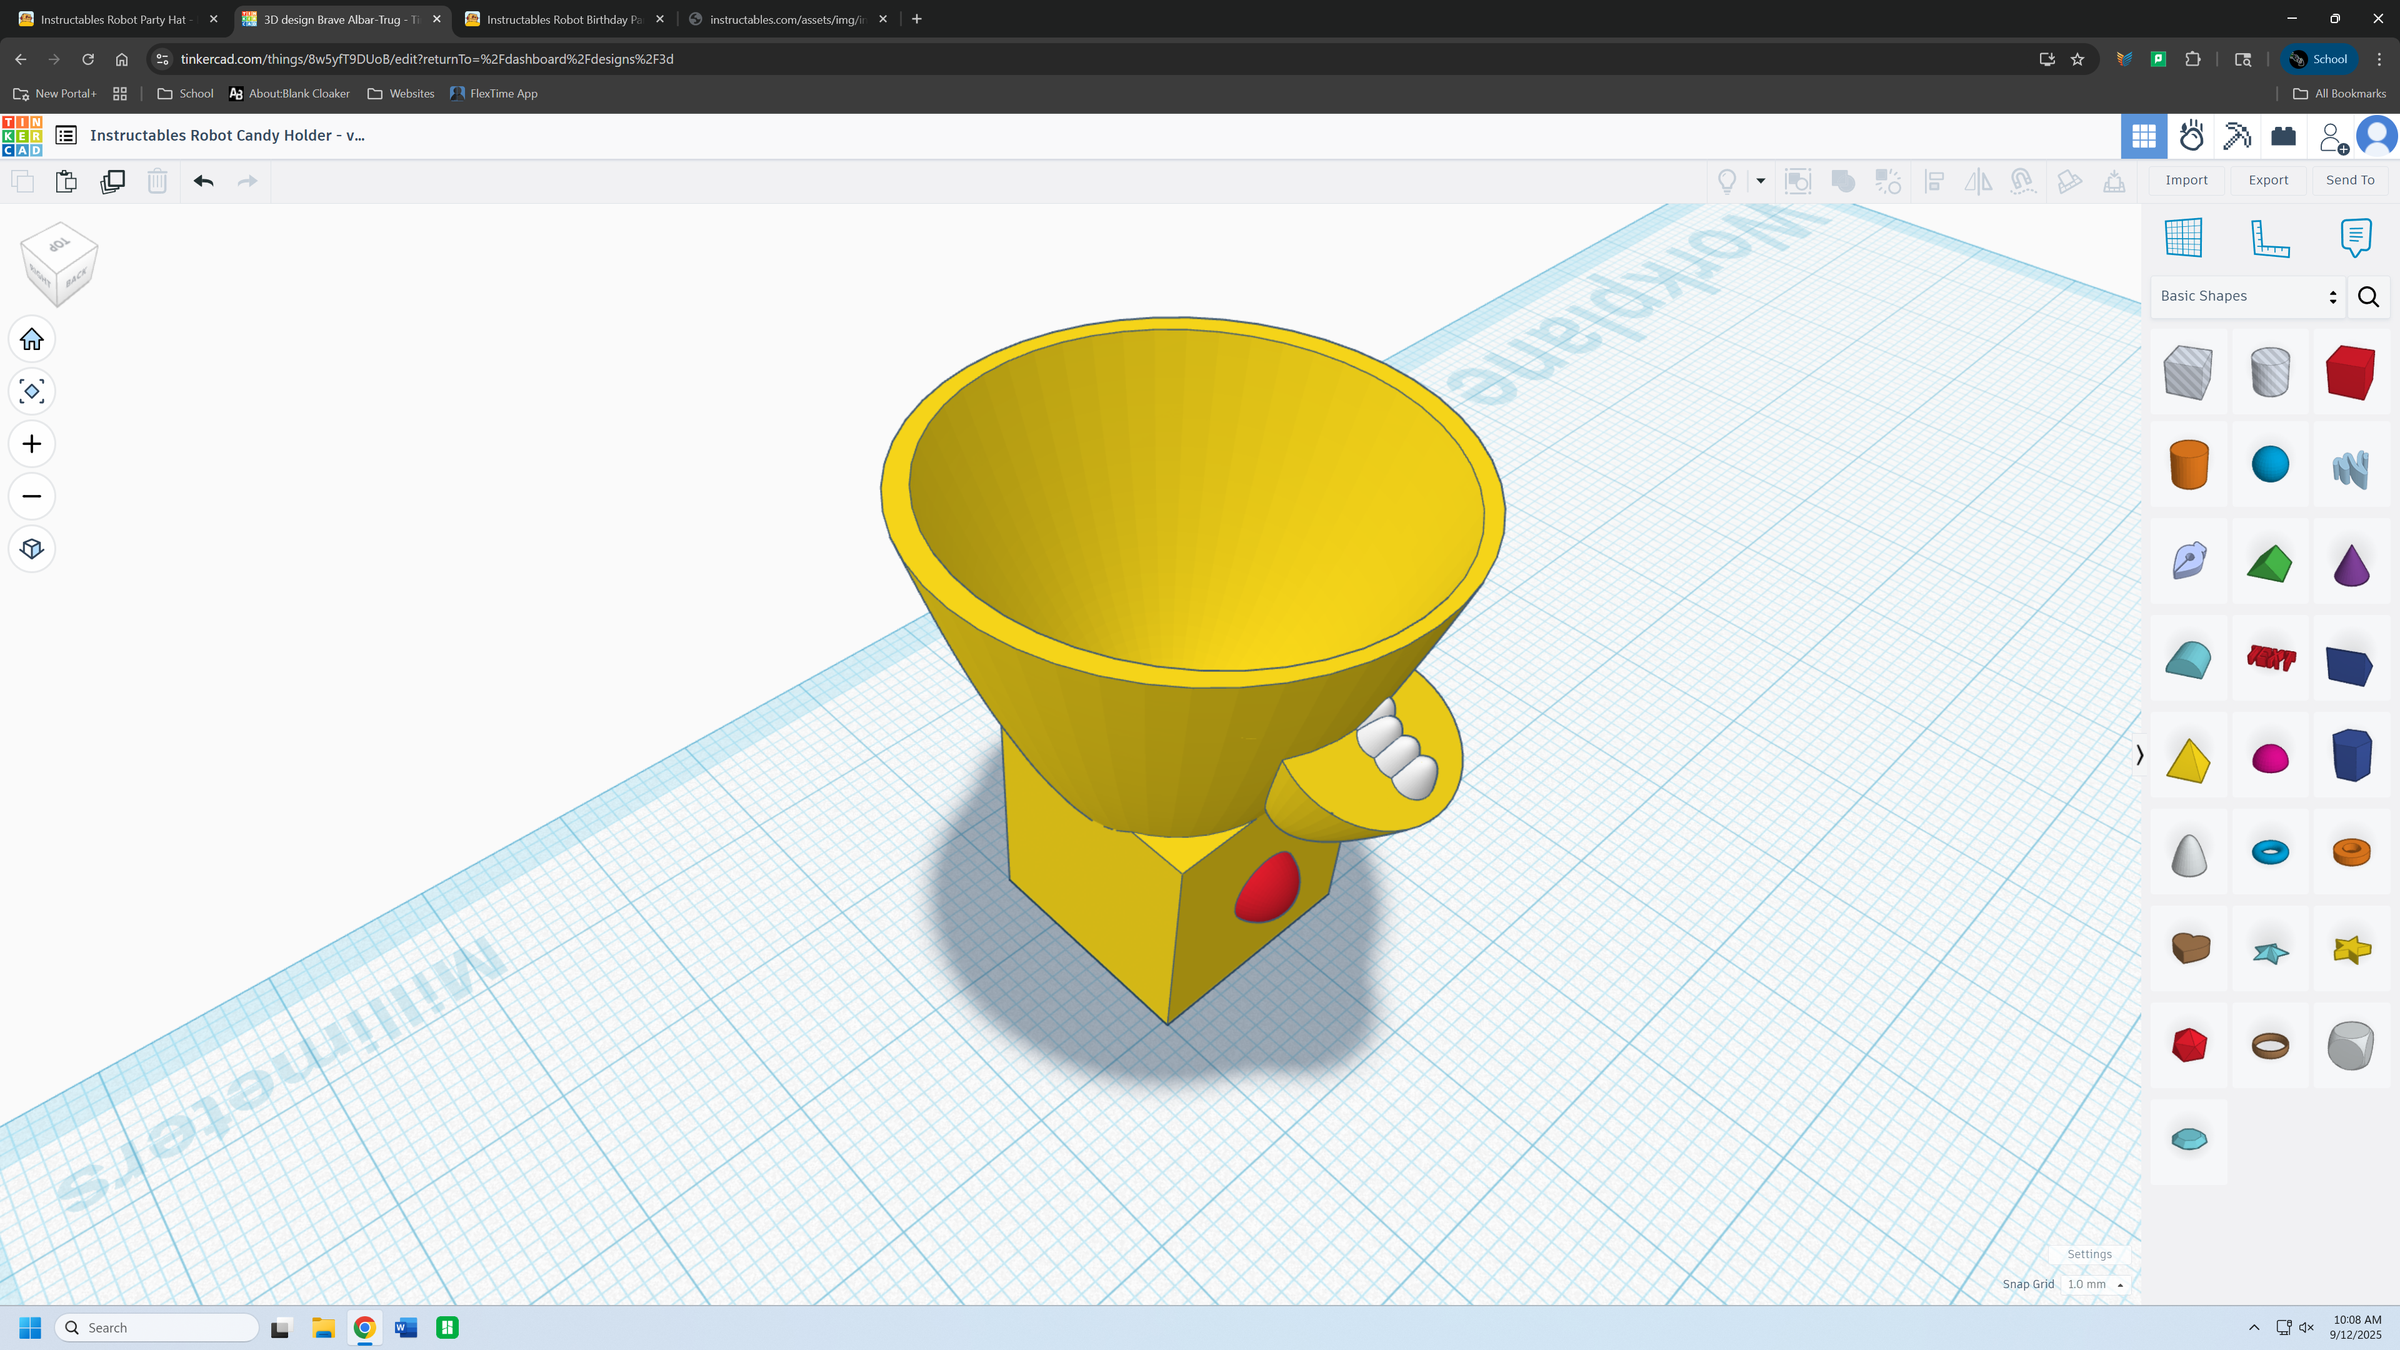Click the FlexTime App bookmark

point(494,93)
